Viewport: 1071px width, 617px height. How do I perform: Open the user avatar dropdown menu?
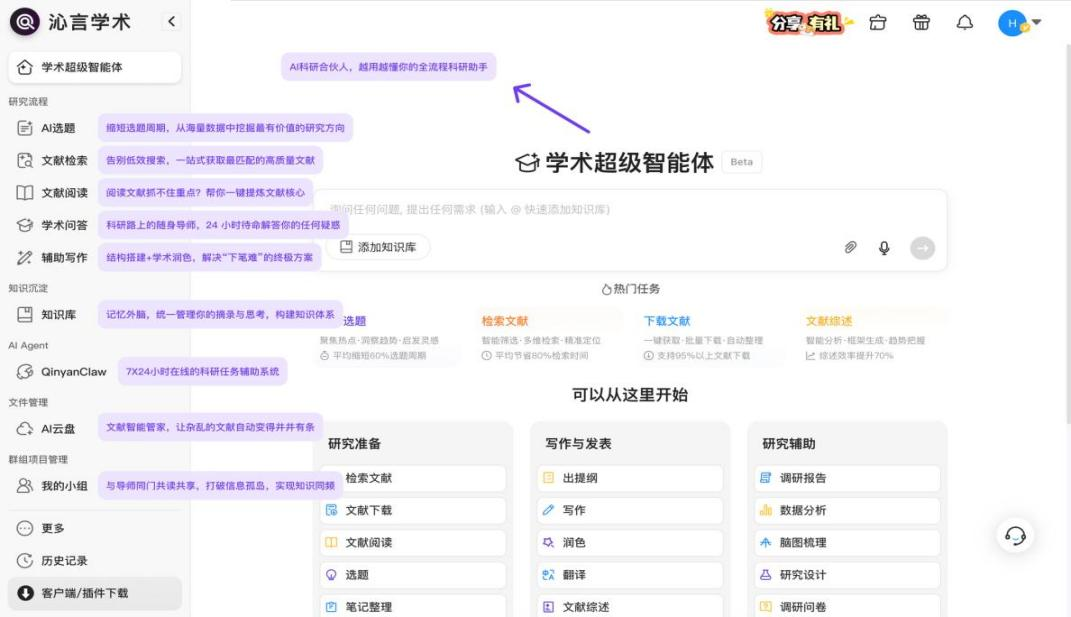[1019, 23]
